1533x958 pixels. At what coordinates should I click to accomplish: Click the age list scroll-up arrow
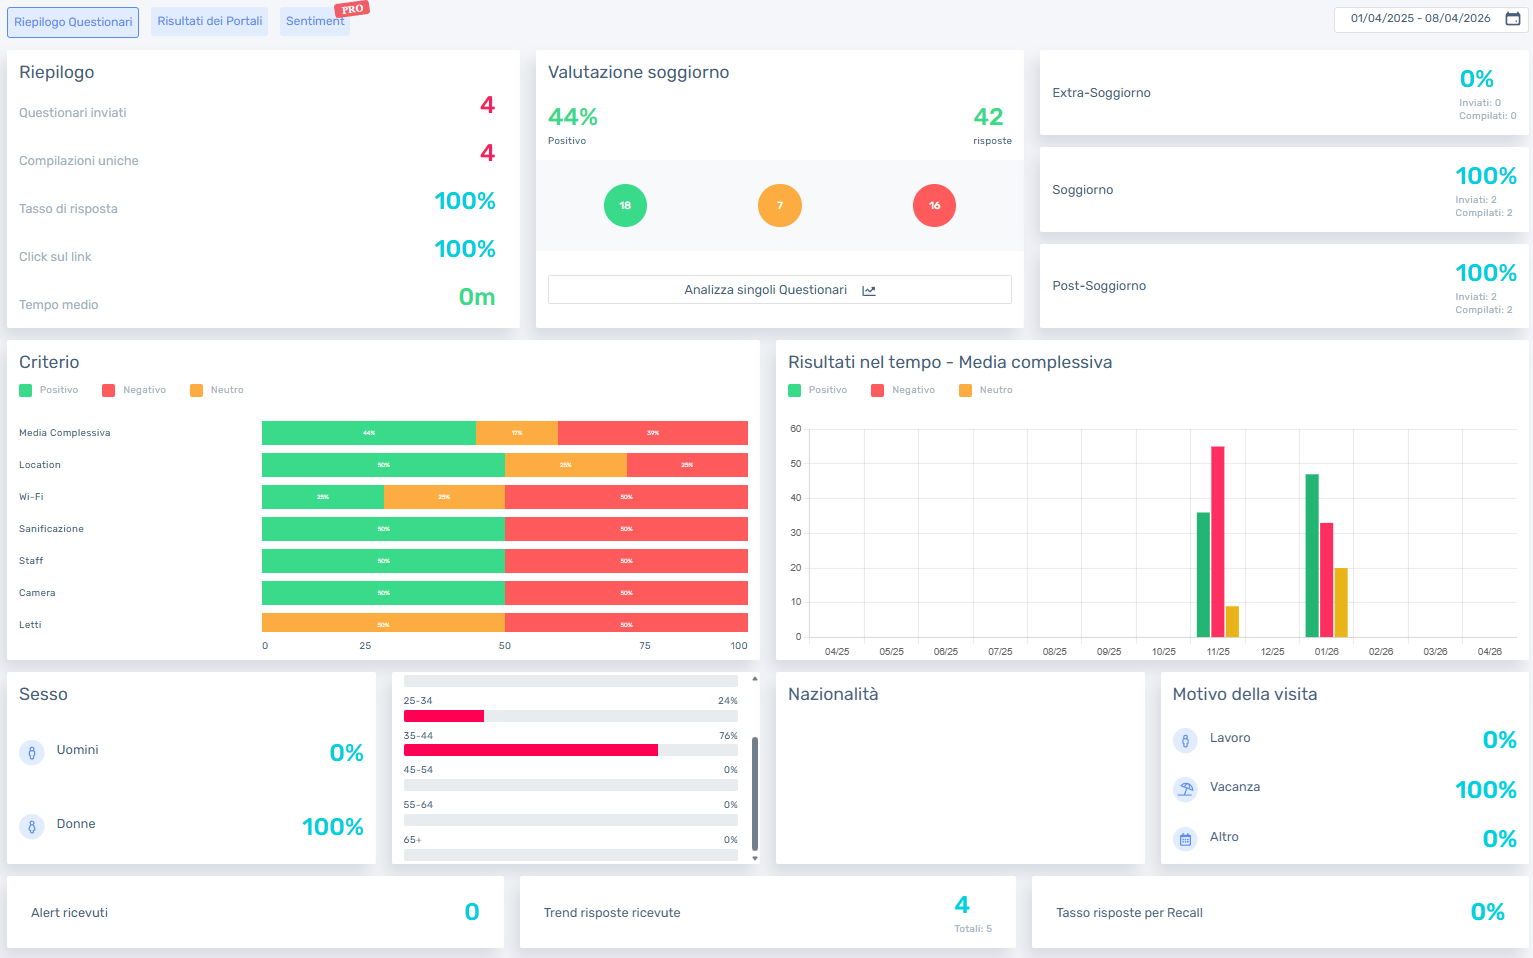coord(754,679)
